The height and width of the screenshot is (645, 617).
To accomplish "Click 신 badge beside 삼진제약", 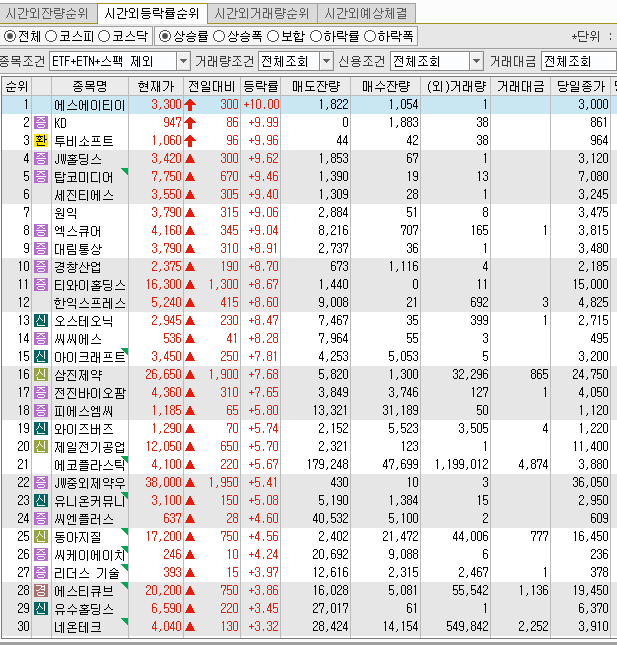I will (41, 374).
